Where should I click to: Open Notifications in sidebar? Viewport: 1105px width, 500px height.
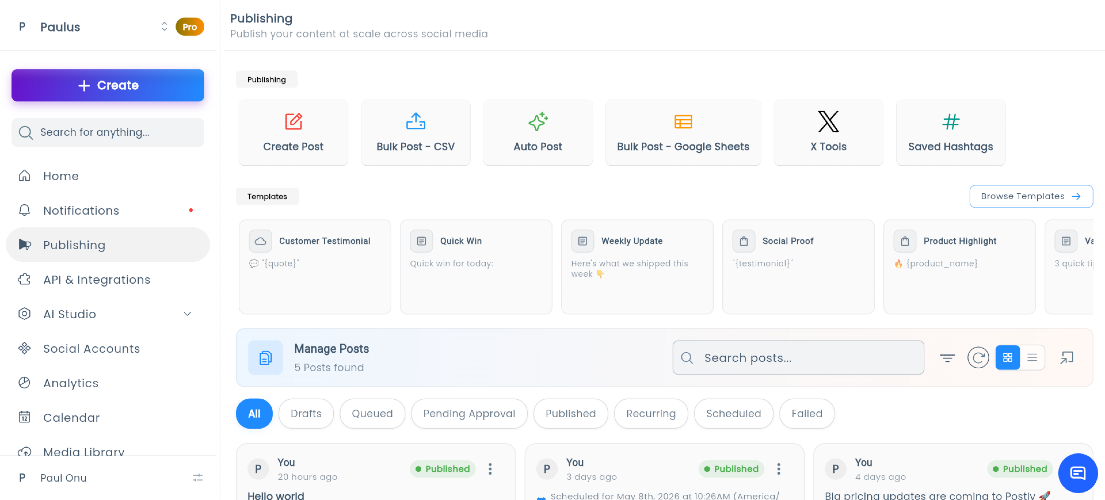108,211
